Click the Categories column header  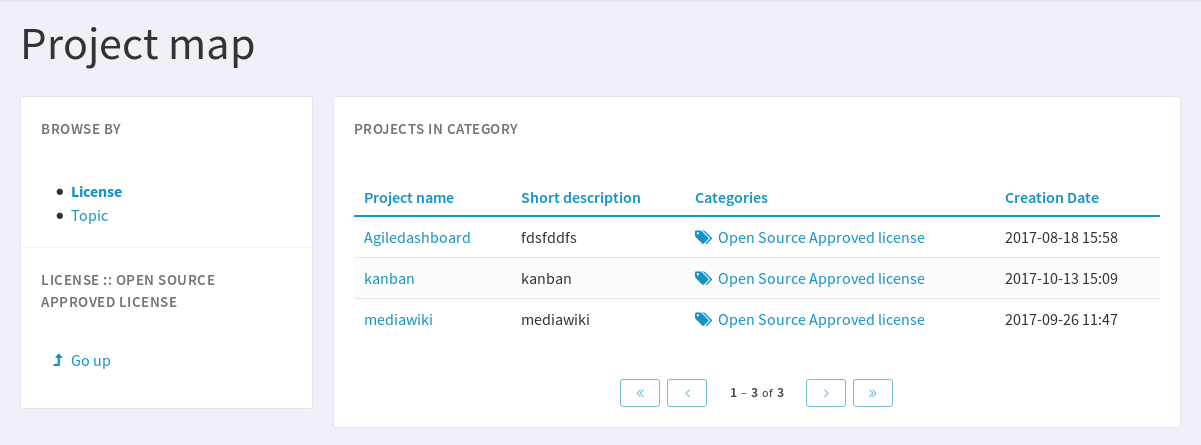[x=731, y=198]
